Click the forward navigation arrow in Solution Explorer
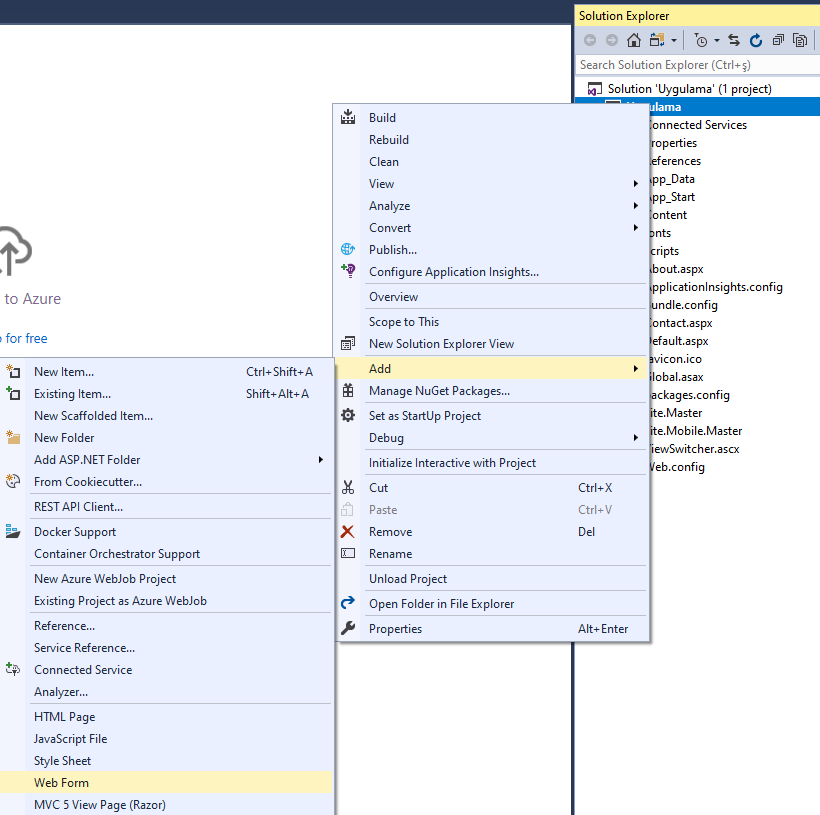Viewport: 820px width, 815px height. coord(609,40)
